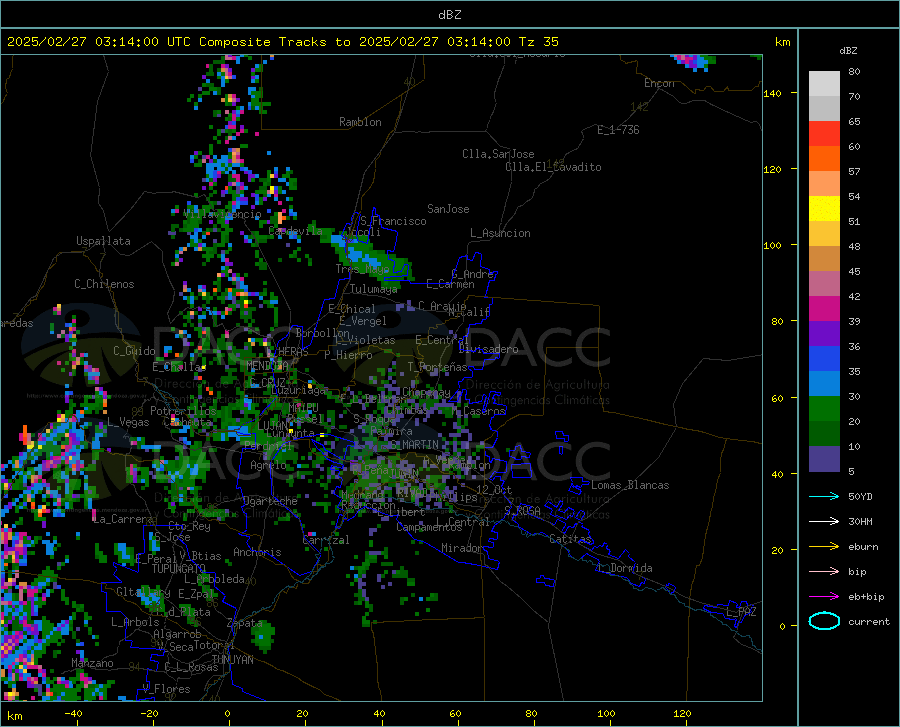Select the amber 51 dBZ legend swatch
Screen dimensions: 900x727
(x=824, y=234)
